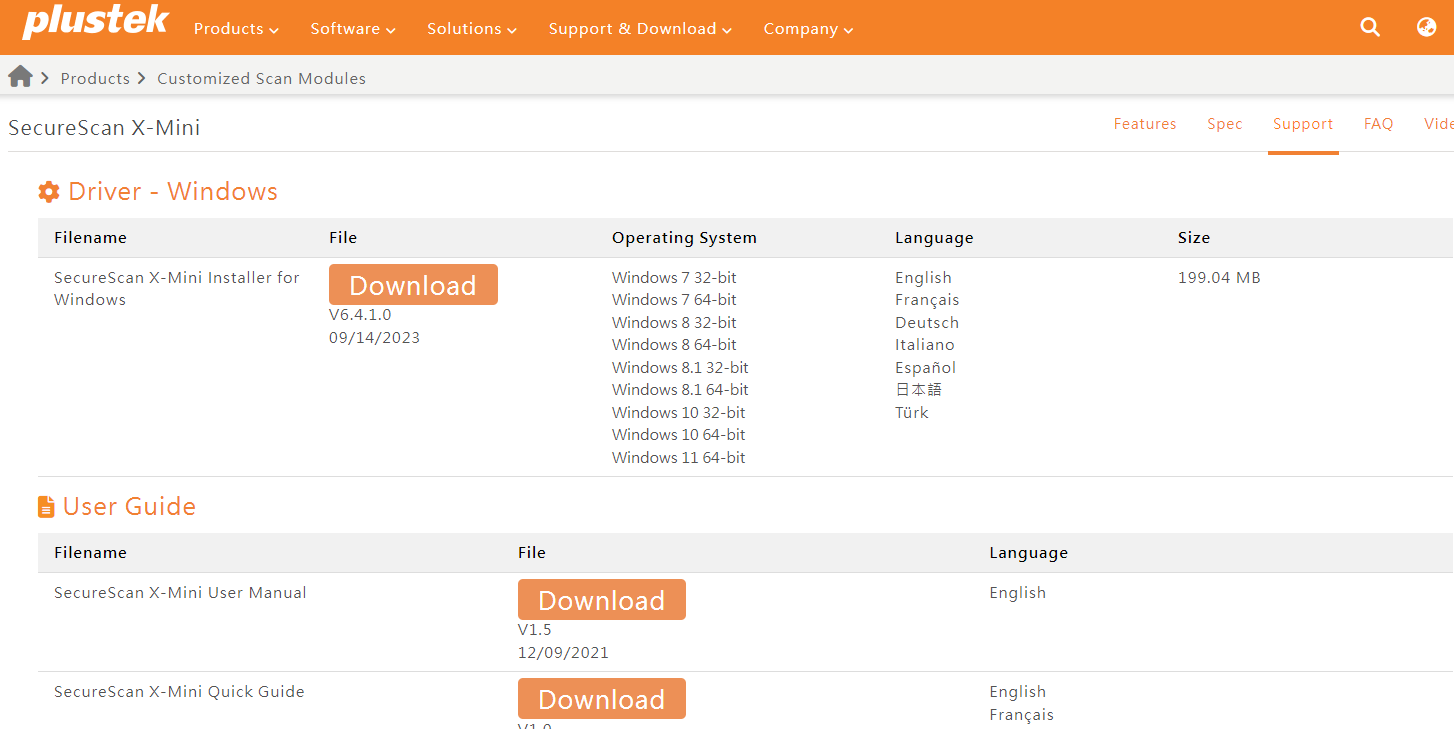Click Deutsch in driver languages
The height and width of the screenshot is (729, 1454).
coord(927,323)
